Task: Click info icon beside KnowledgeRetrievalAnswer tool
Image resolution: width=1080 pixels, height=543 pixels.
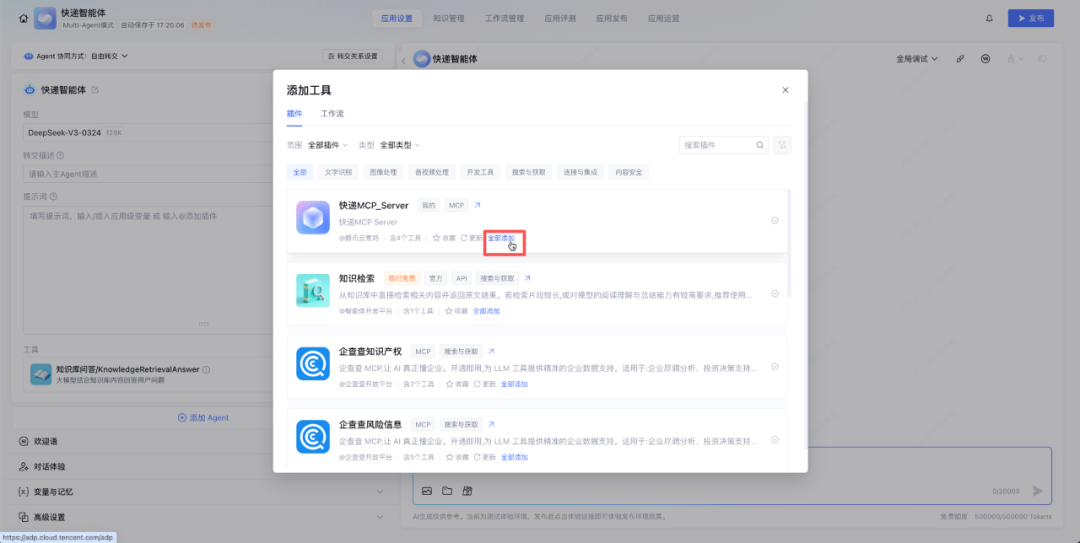Action: click(x=206, y=369)
